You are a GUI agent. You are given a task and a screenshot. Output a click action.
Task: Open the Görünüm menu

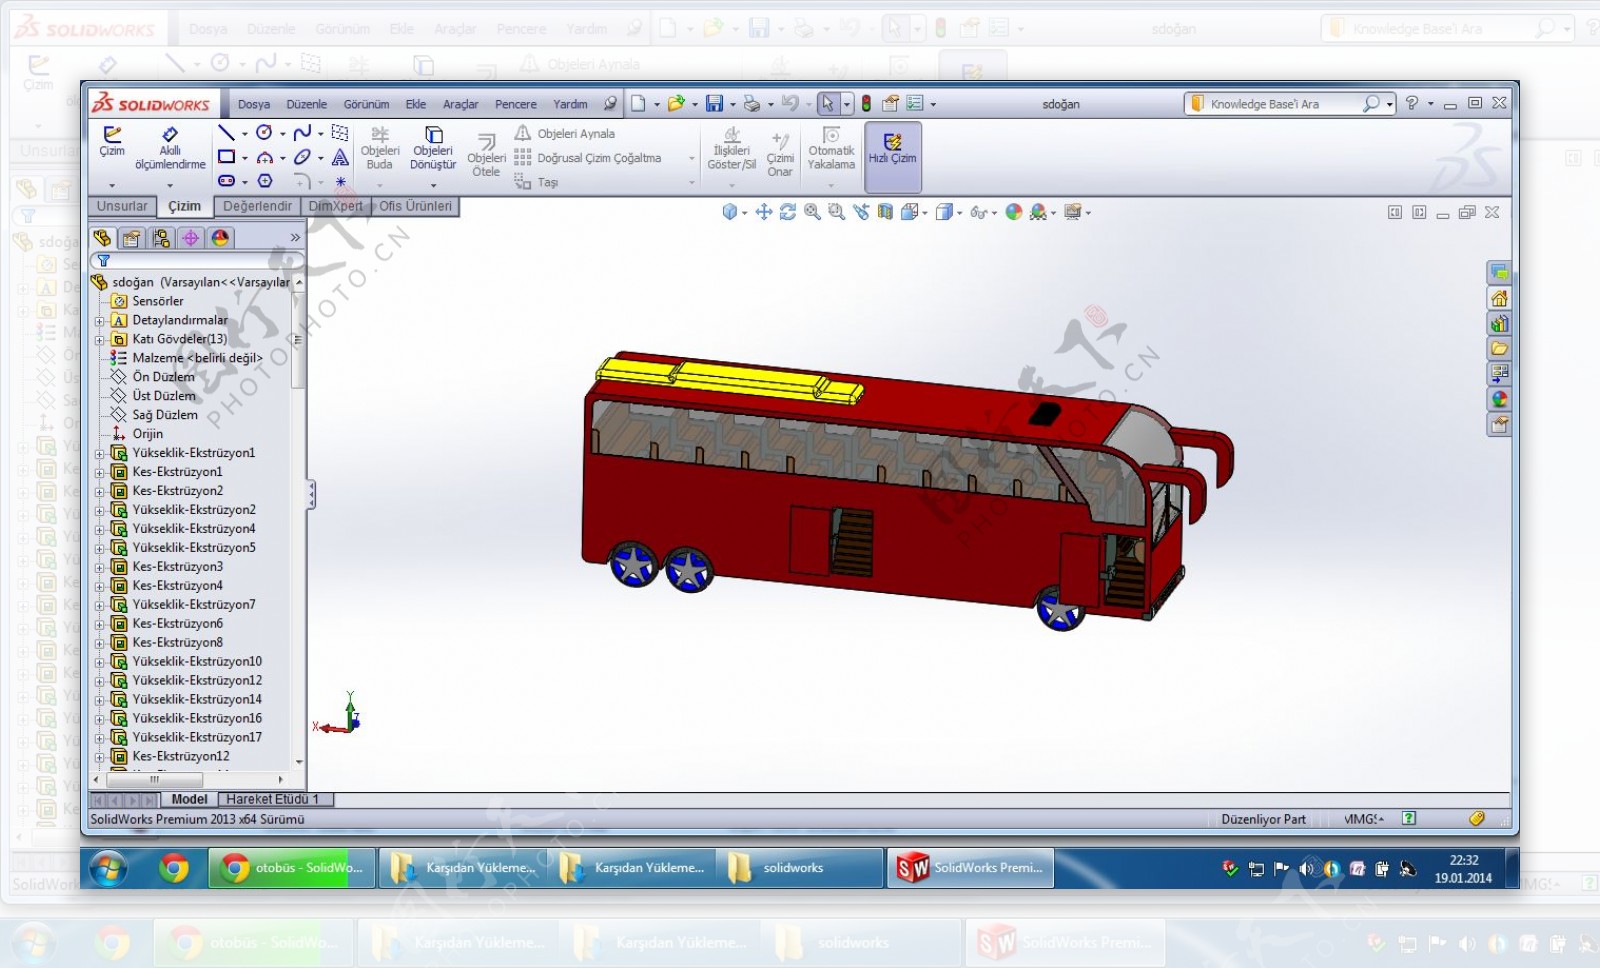pos(366,104)
